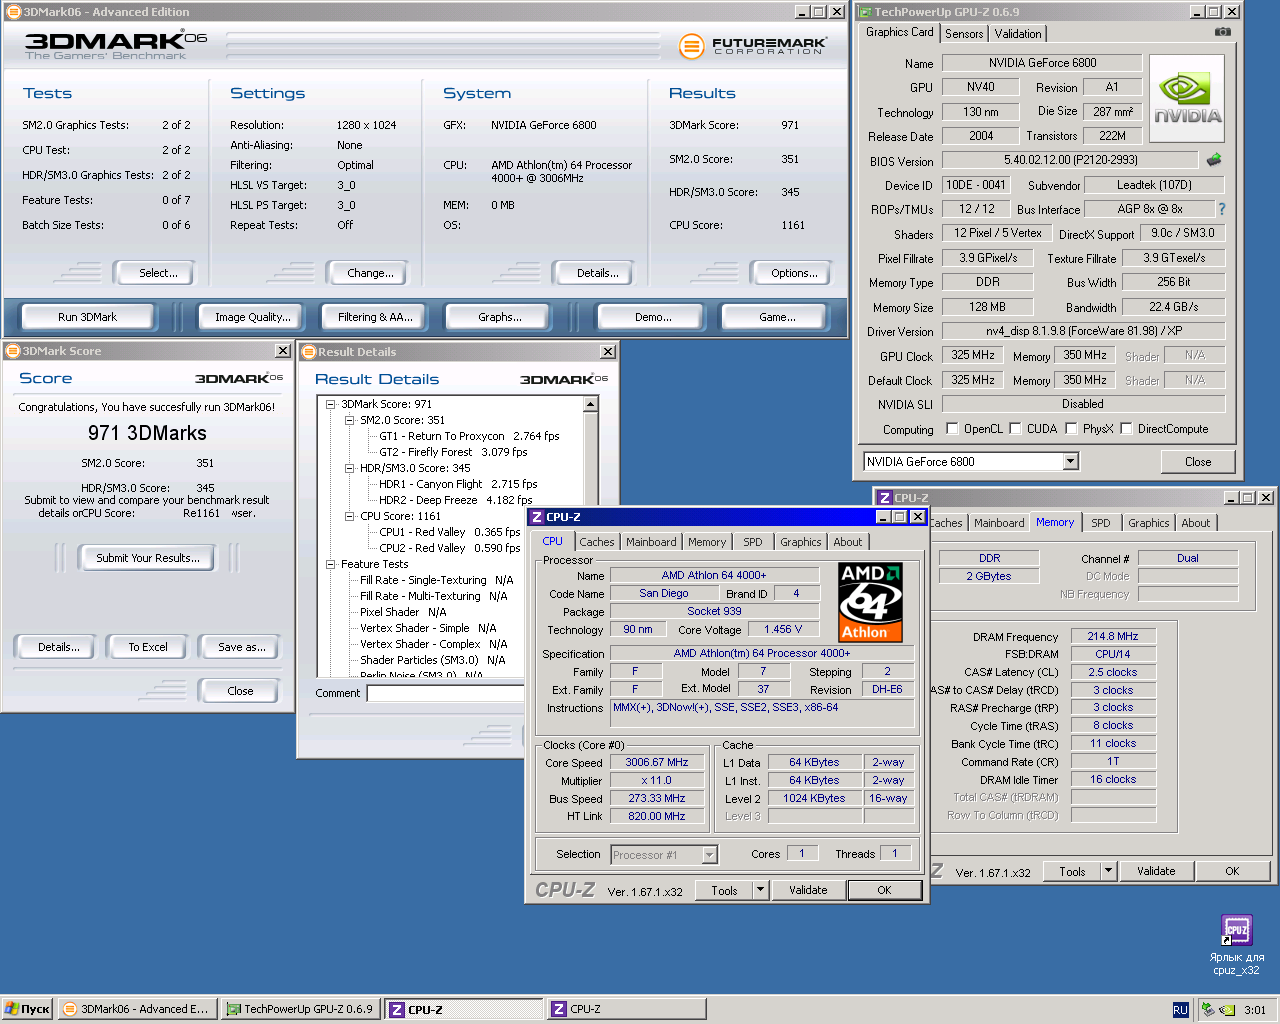Enable the CUDA checkbox
The image size is (1280, 1024).
(1015, 429)
